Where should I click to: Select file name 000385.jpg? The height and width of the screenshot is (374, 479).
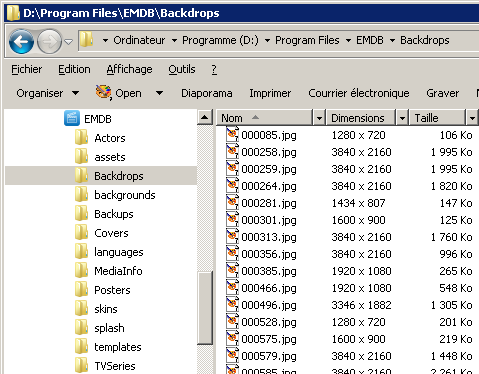[x=269, y=271]
